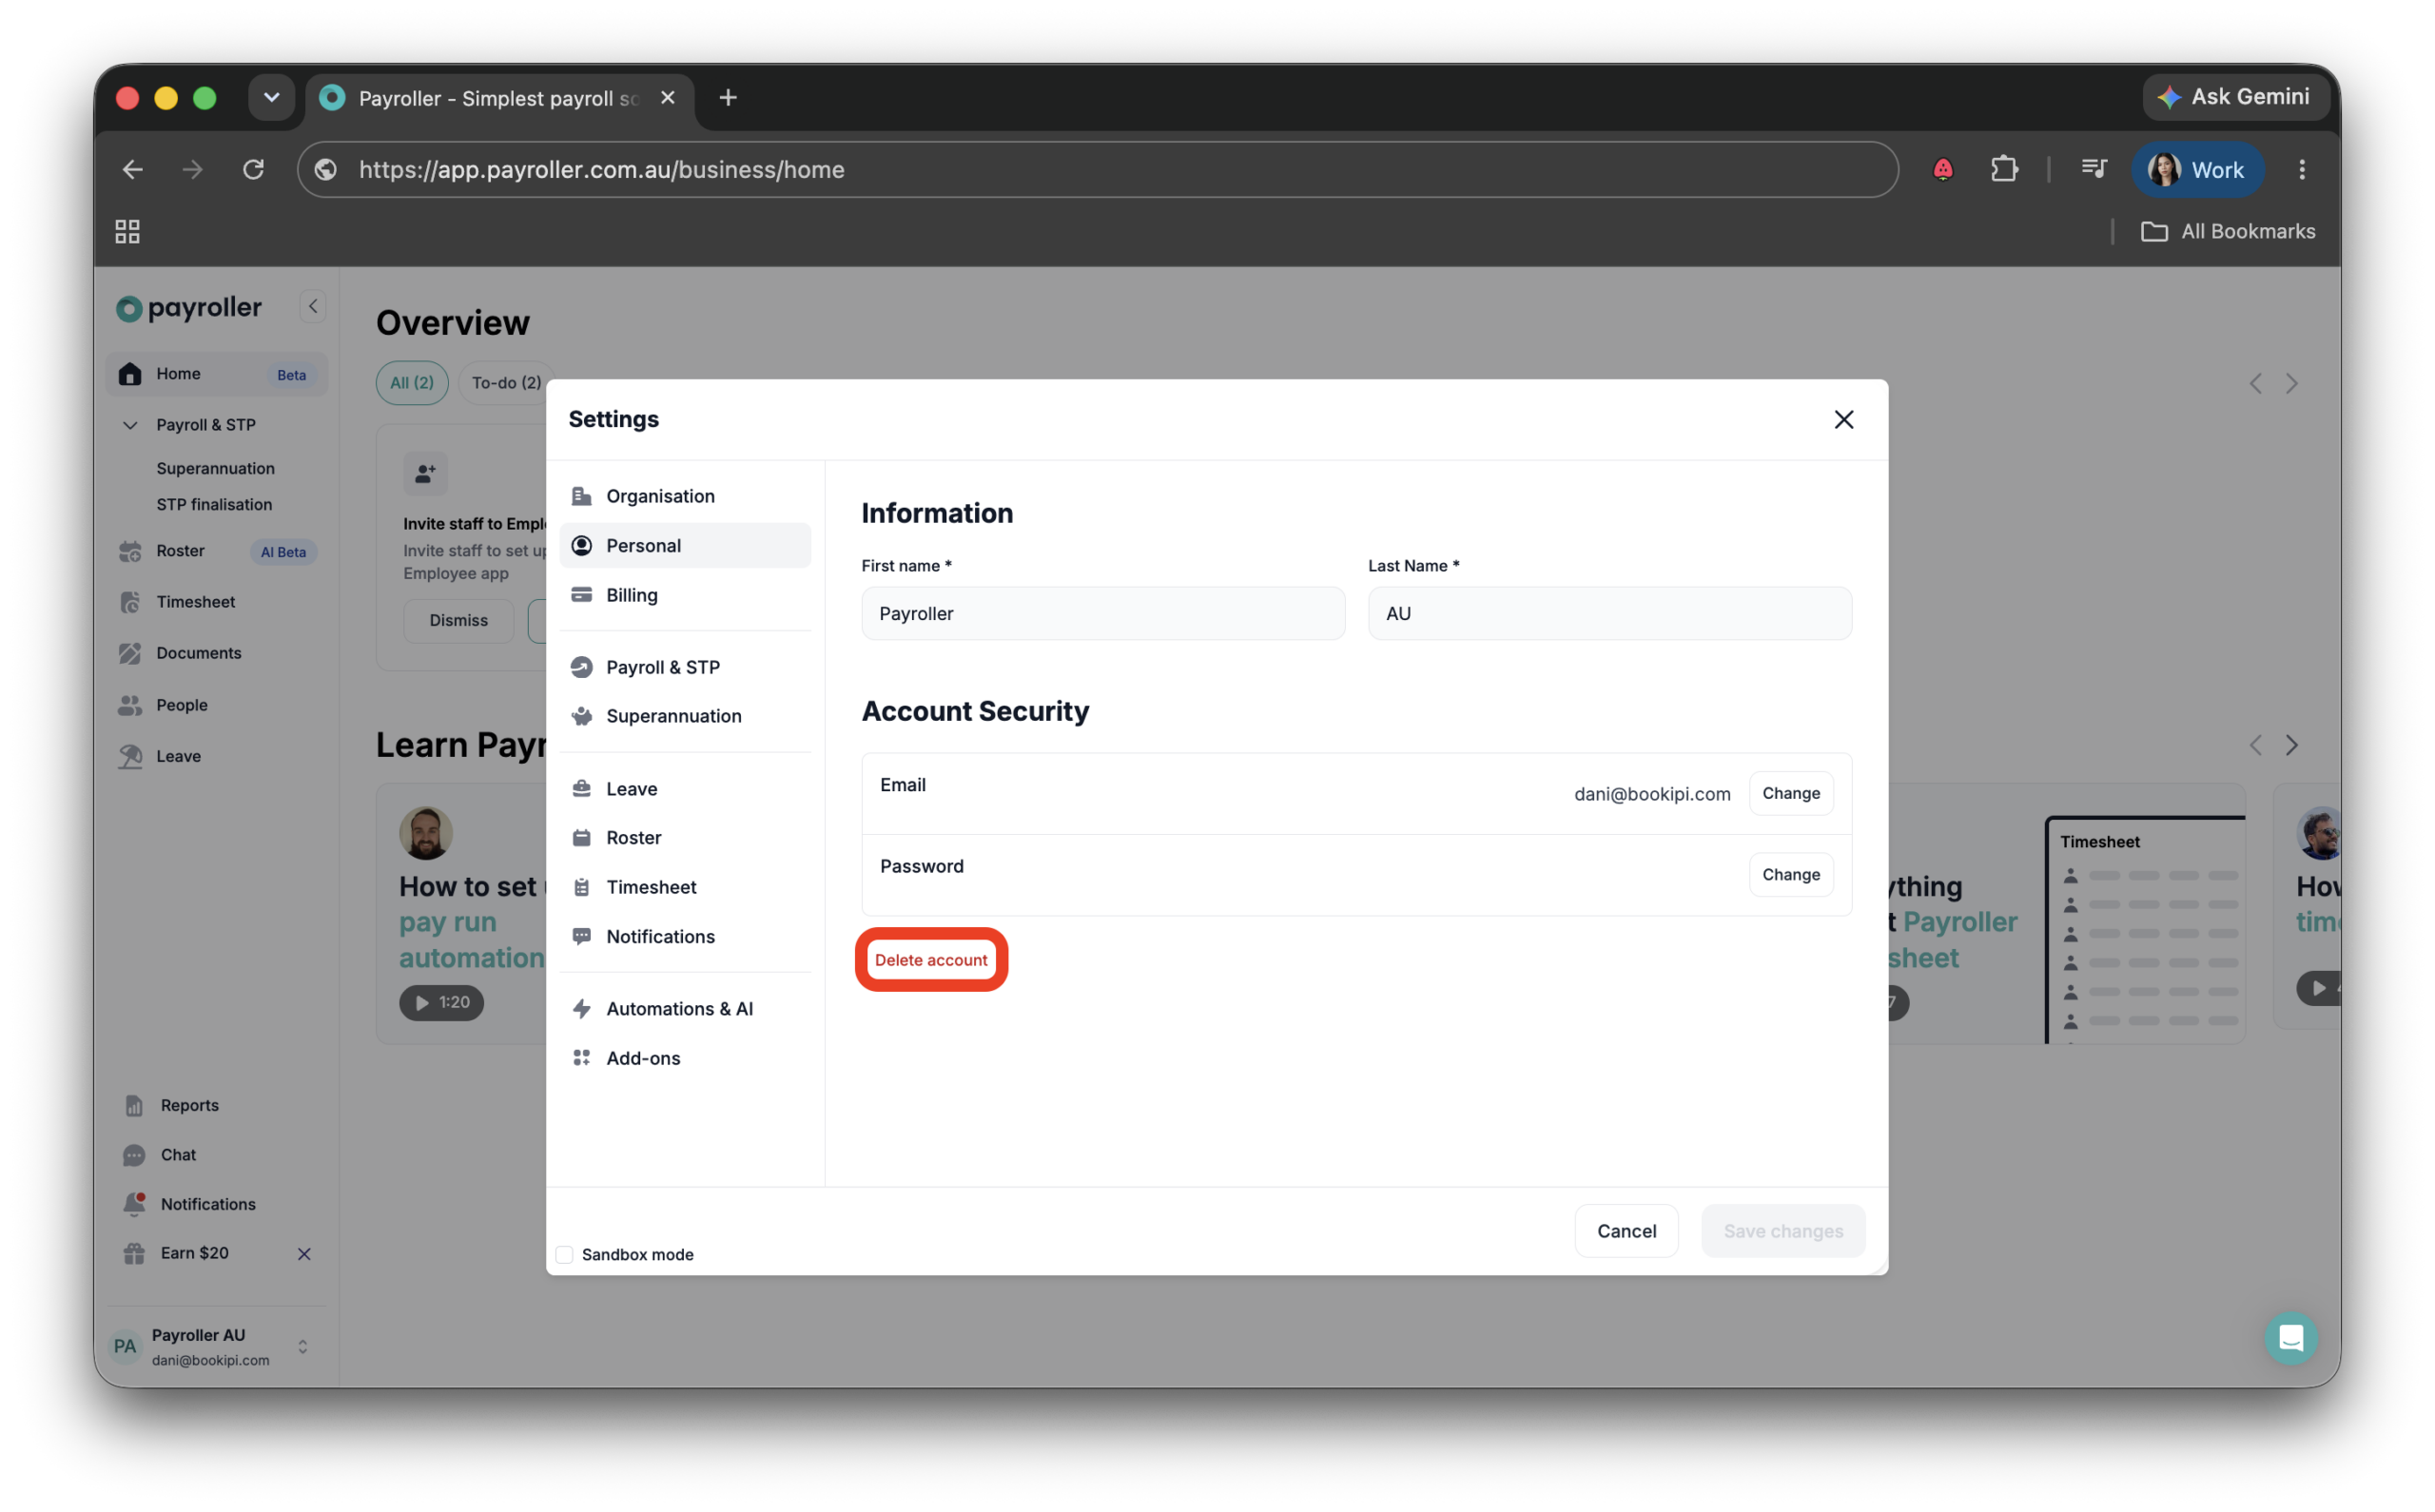Open Leave settings in the dialog
Screen dimensions: 2435x1512
pos(685,789)
